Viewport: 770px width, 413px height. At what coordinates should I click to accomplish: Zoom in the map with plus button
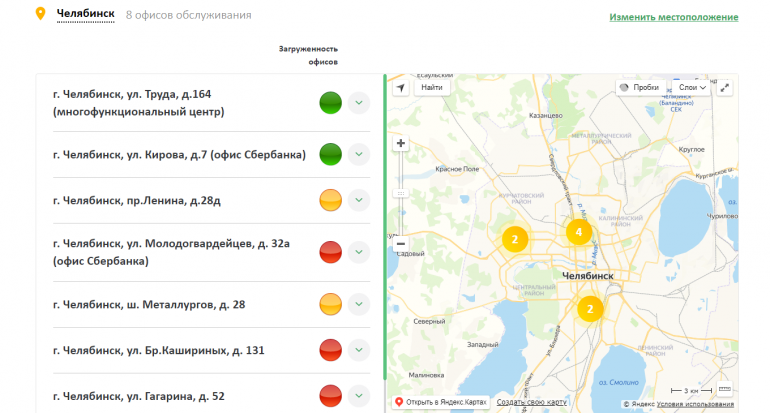click(401, 143)
